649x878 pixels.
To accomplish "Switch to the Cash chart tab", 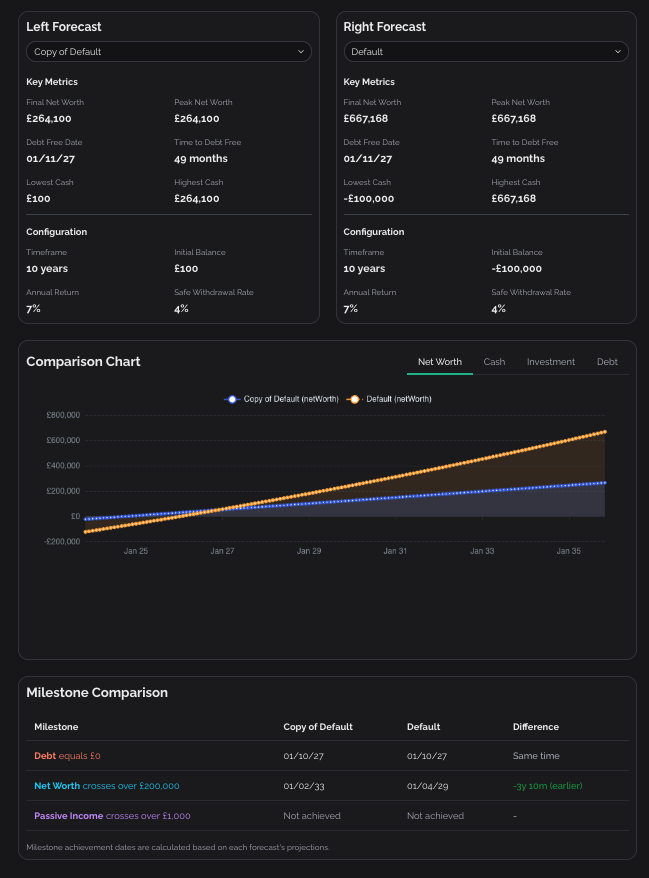I will click(494, 362).
